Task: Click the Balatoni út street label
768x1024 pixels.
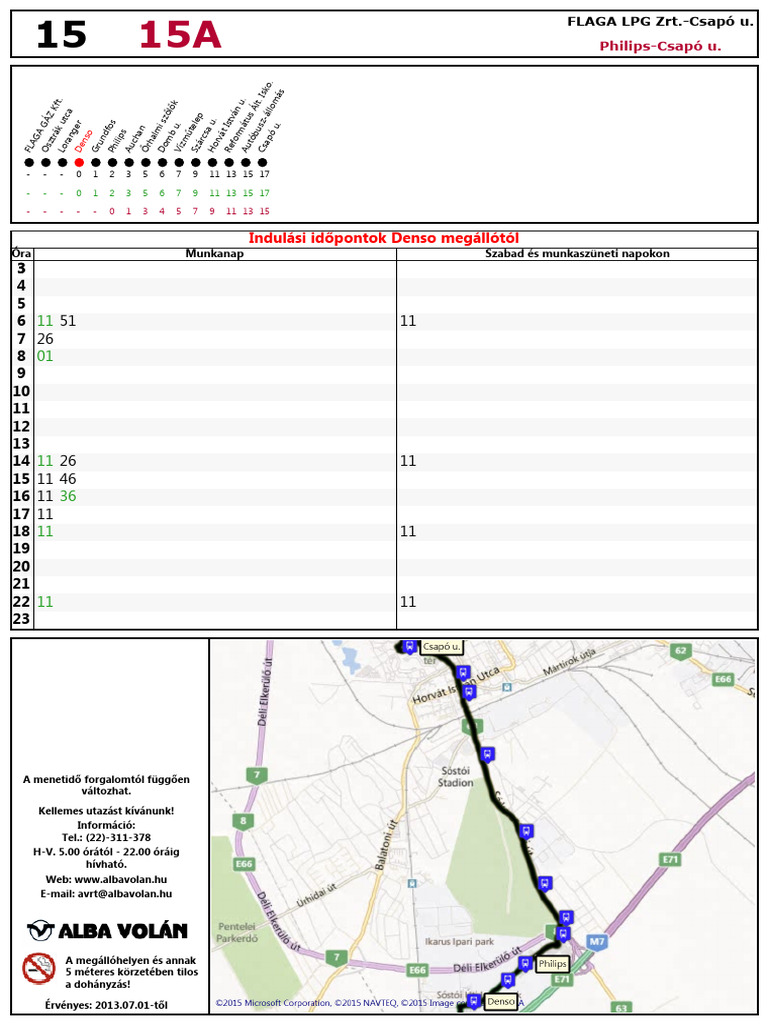Action: click(x=385, y=844)
